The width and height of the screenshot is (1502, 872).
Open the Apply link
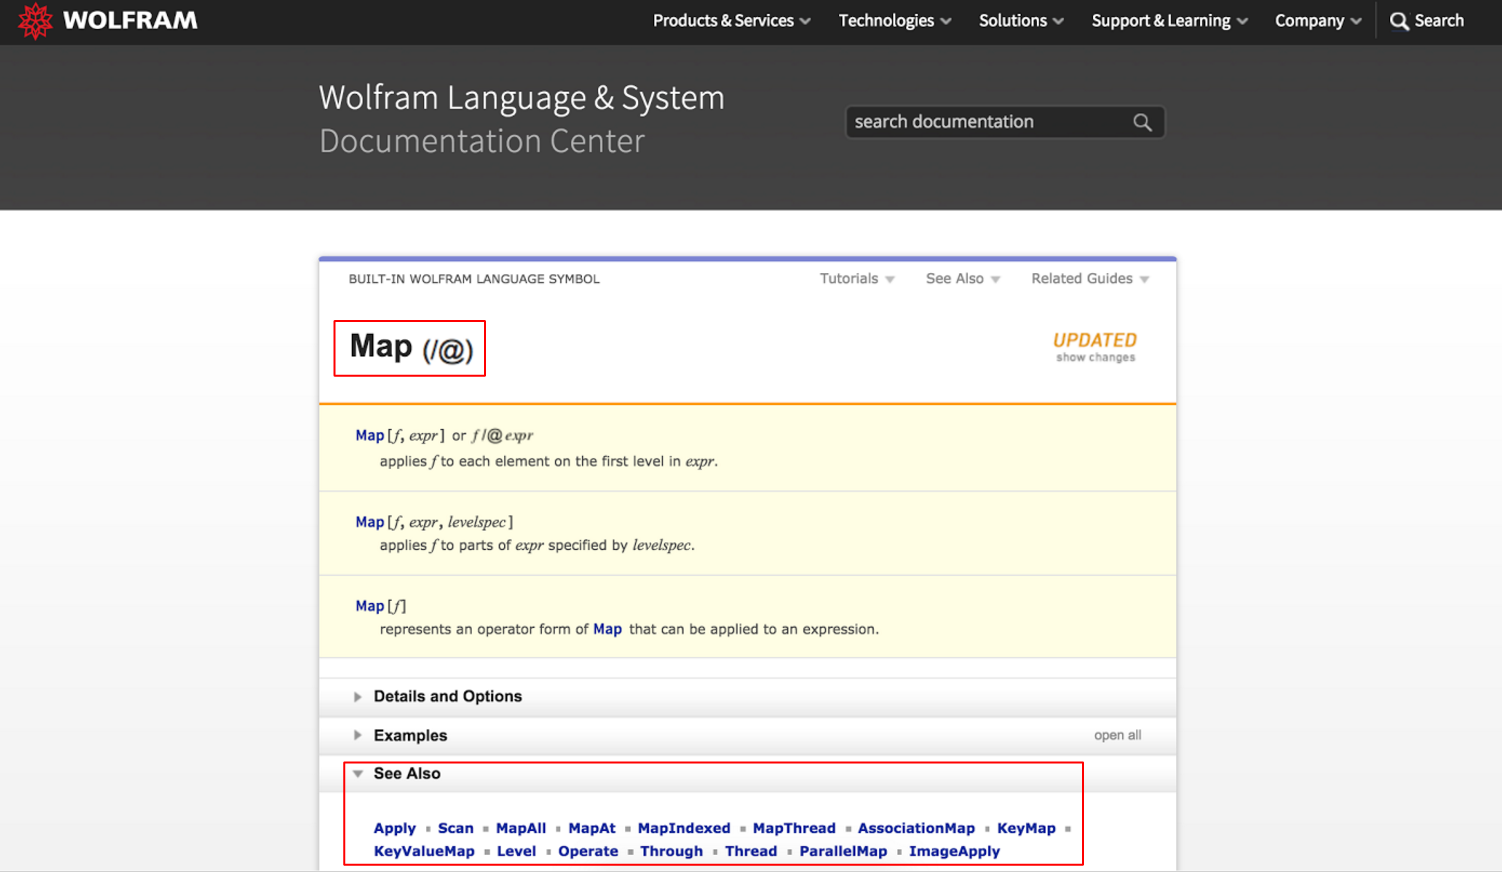pyautogui.click(x=394, y=829)
